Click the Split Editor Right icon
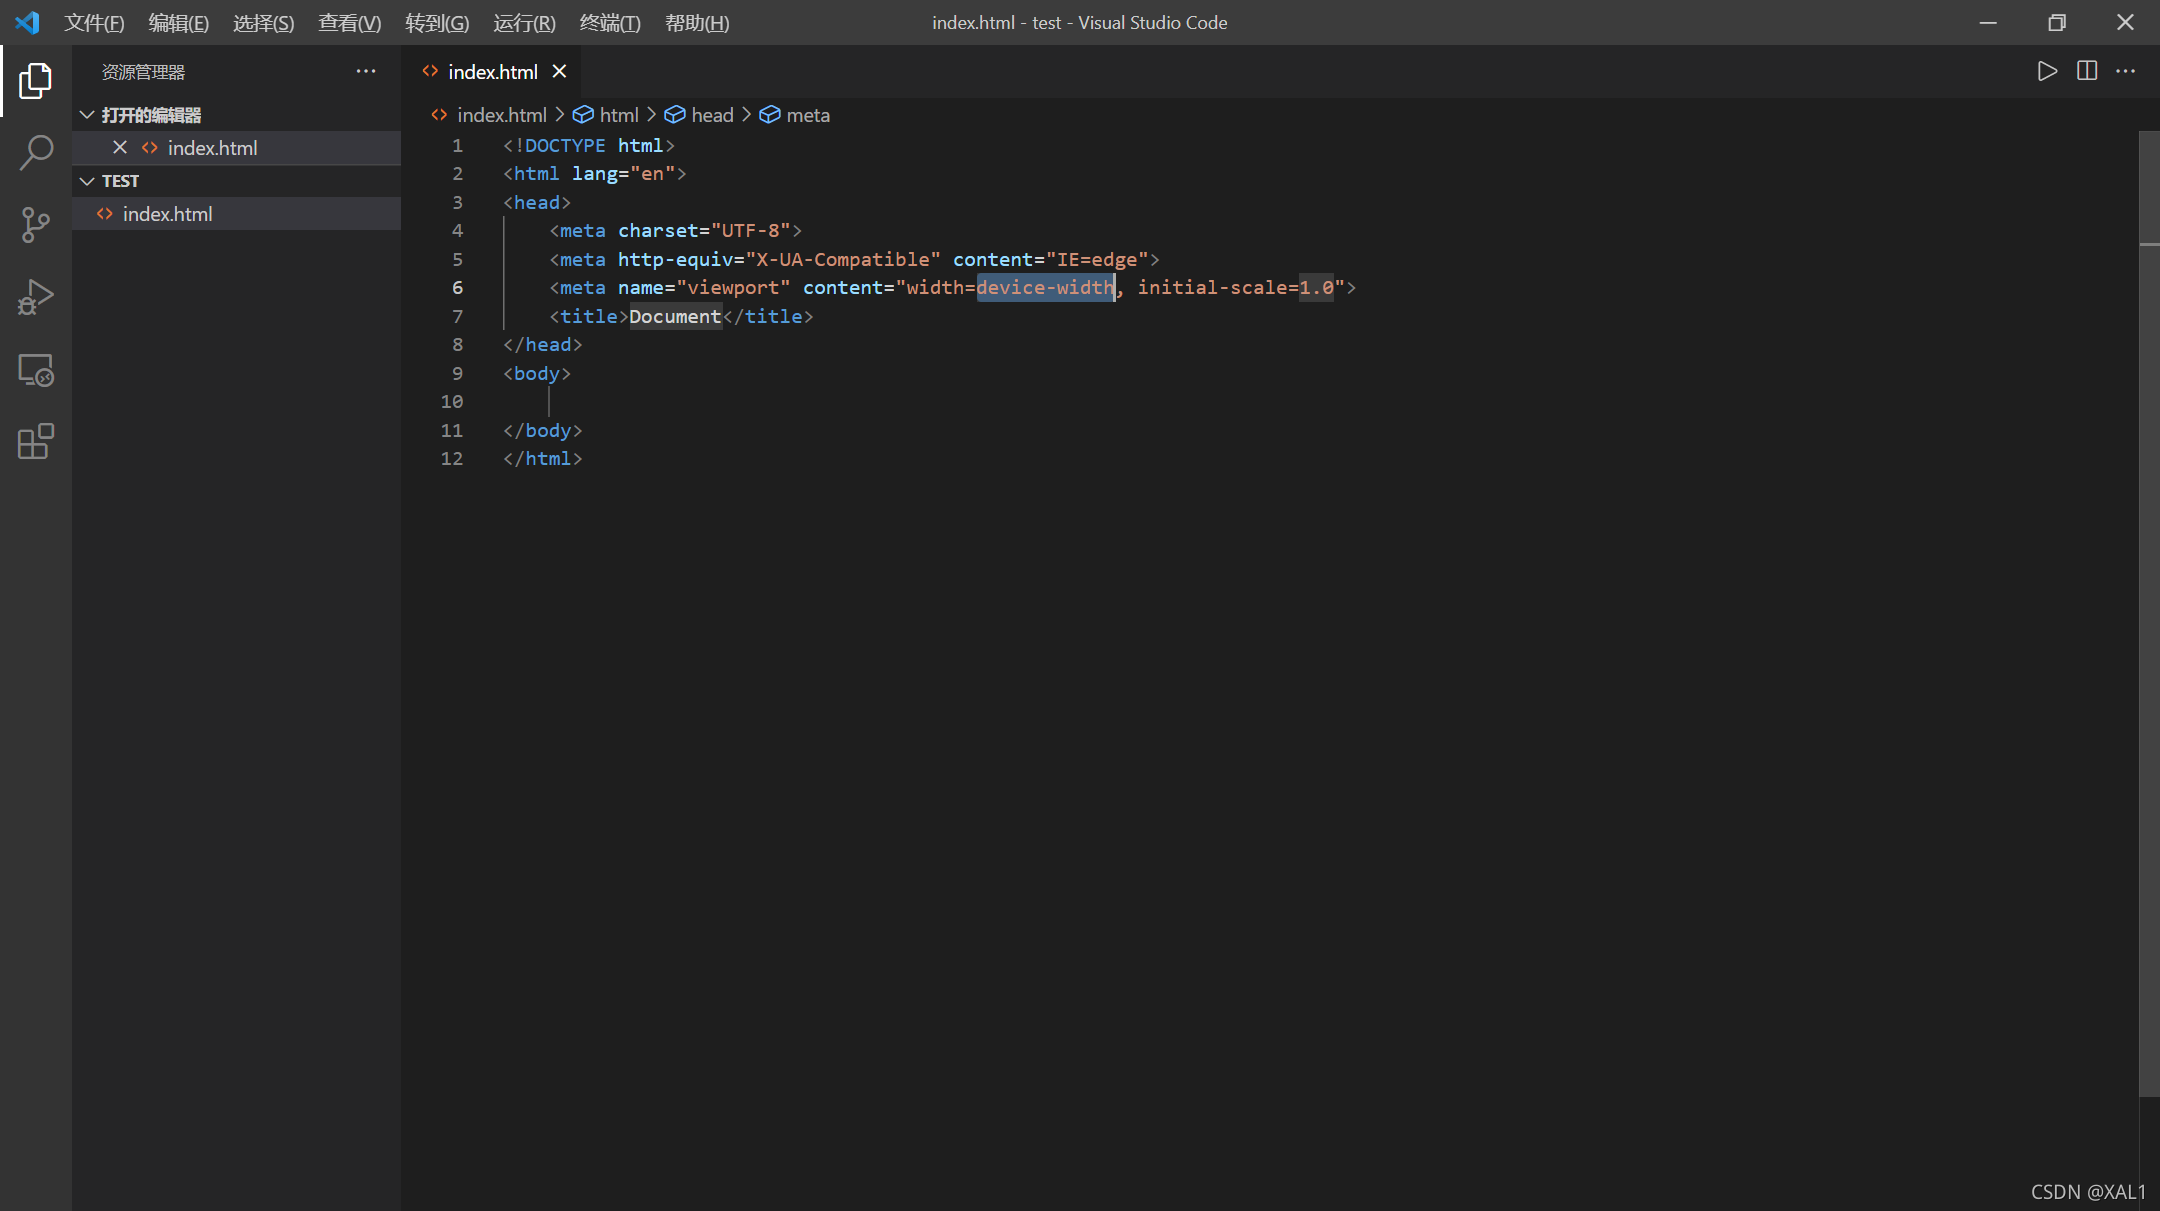The height and width of the screenshot is (1211, 2160). (2087, 71)
